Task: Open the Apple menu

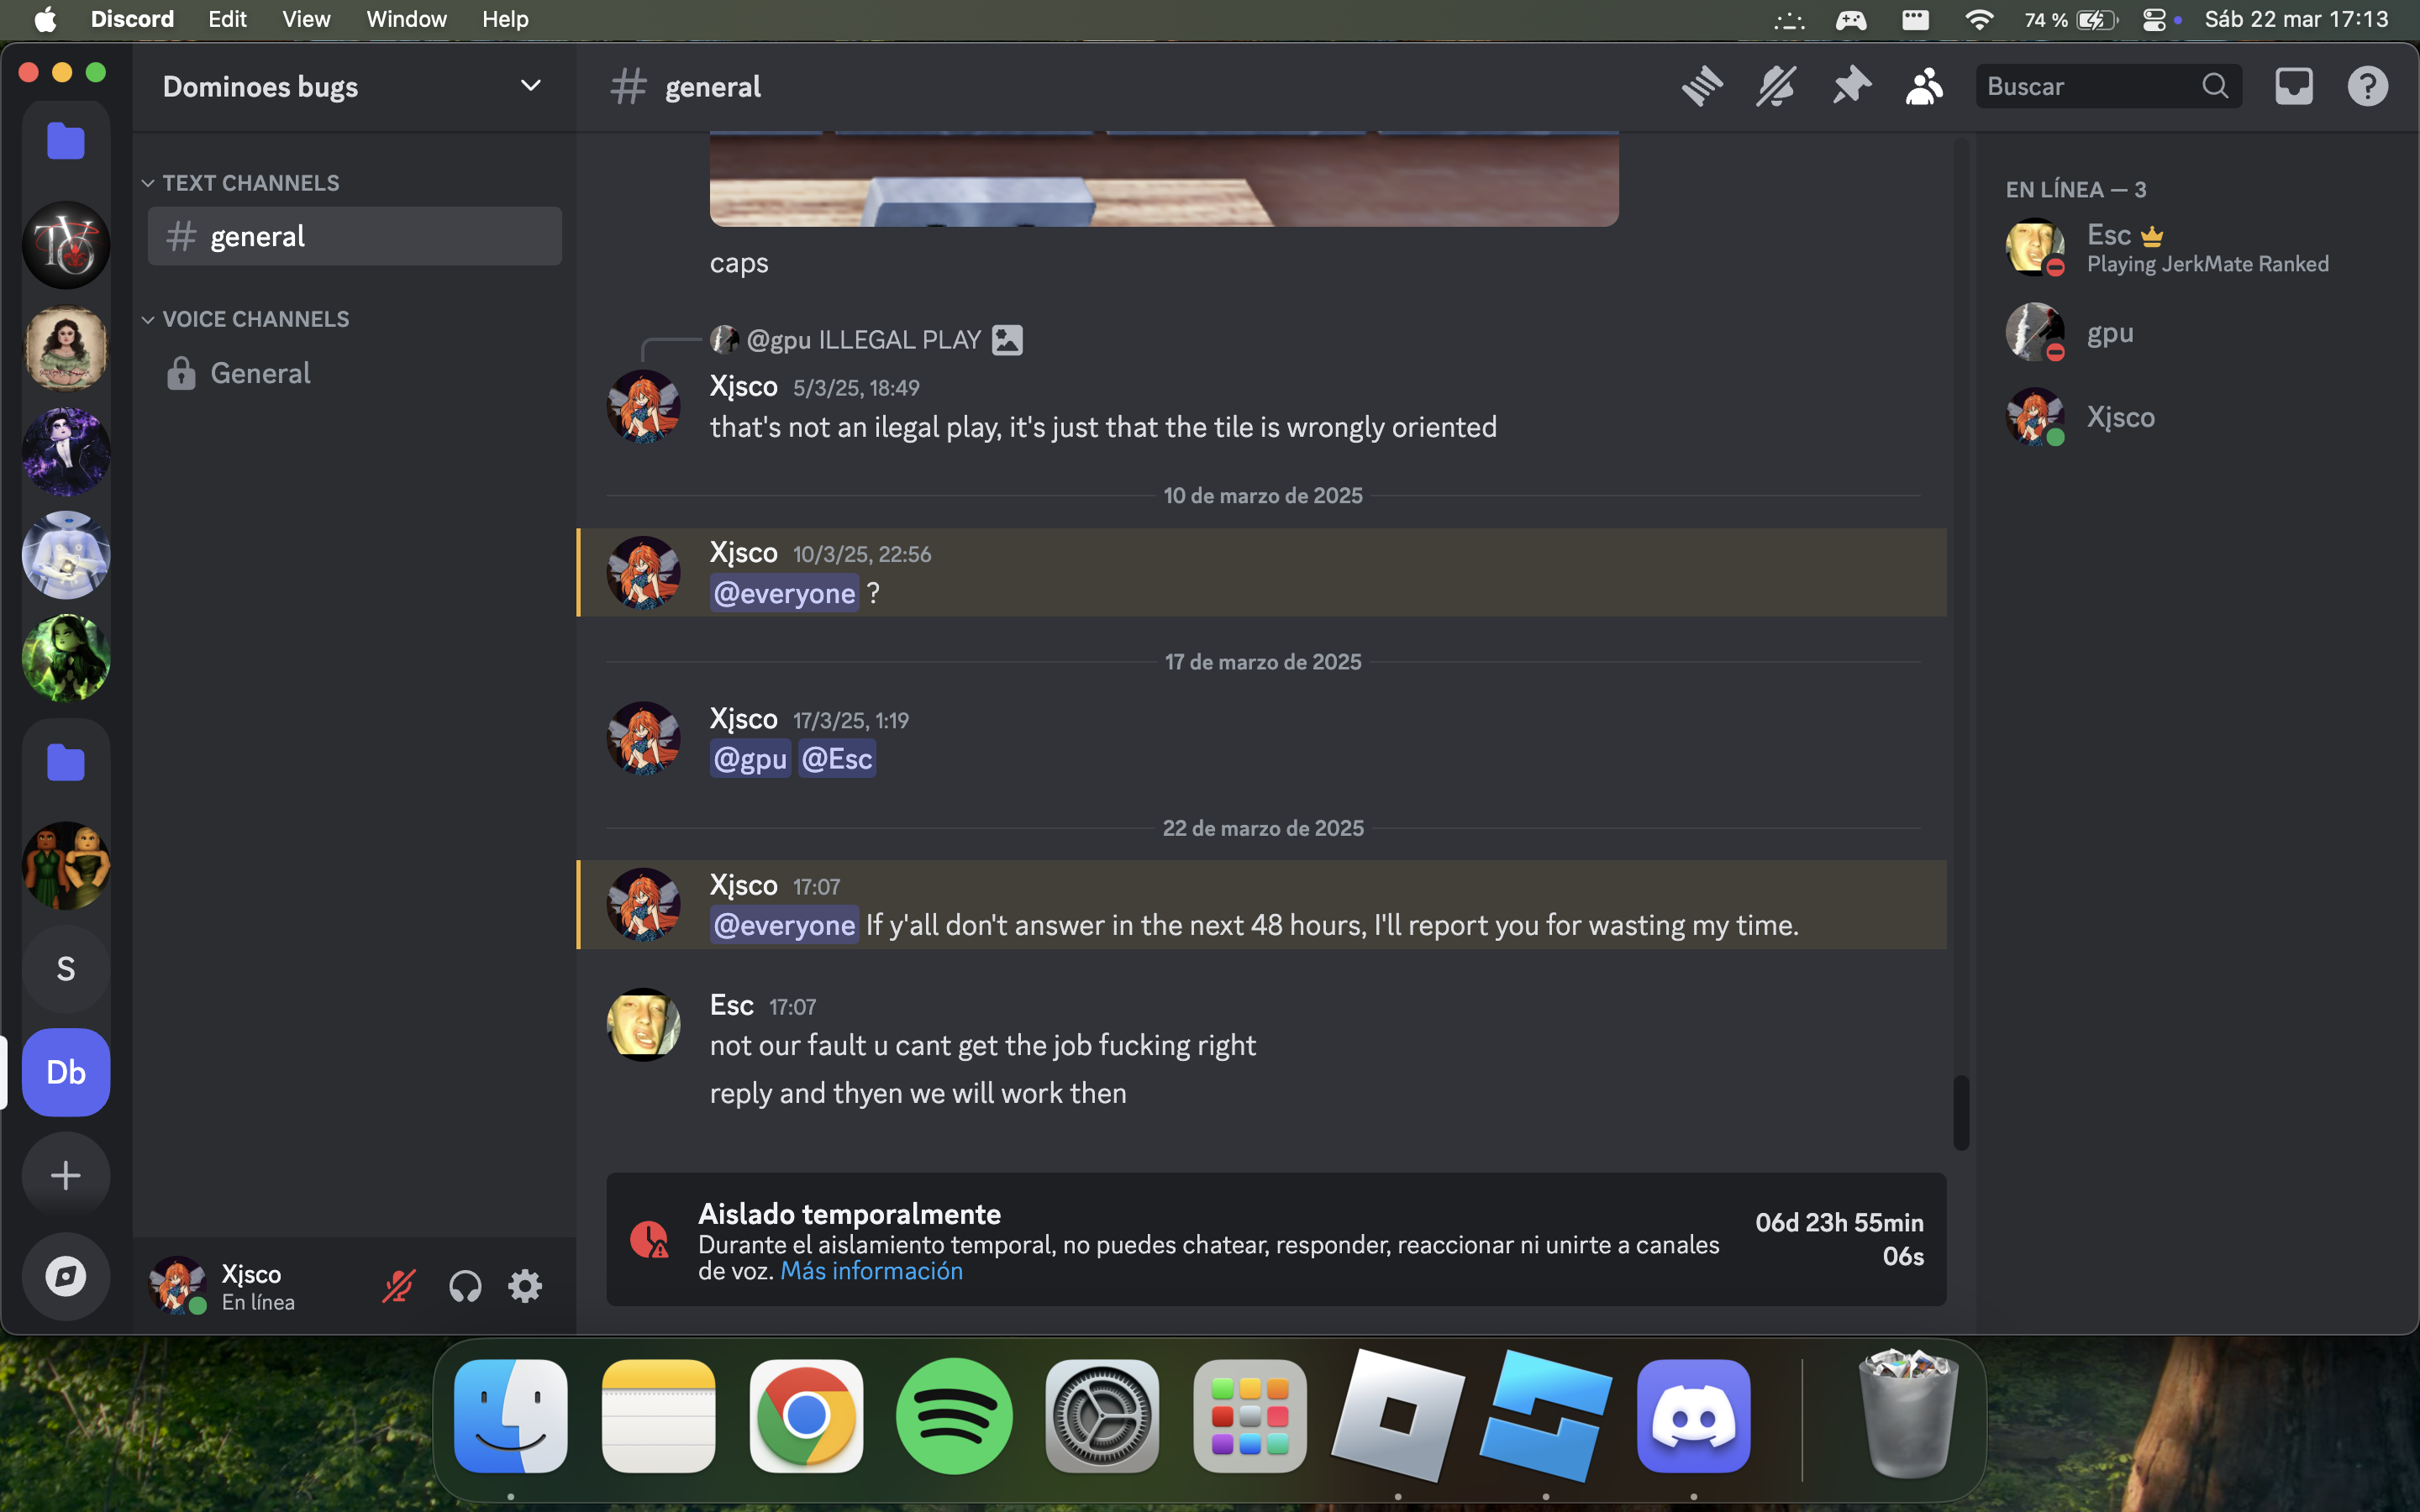Action: (x=45, y=19)
